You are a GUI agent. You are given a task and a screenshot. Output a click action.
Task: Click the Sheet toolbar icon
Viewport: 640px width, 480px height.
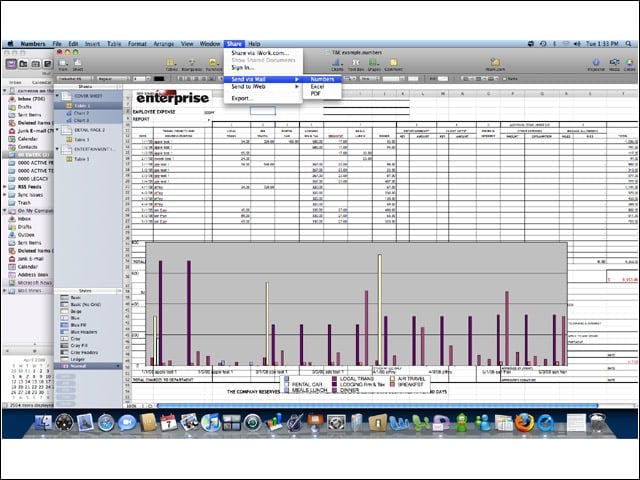78,63
